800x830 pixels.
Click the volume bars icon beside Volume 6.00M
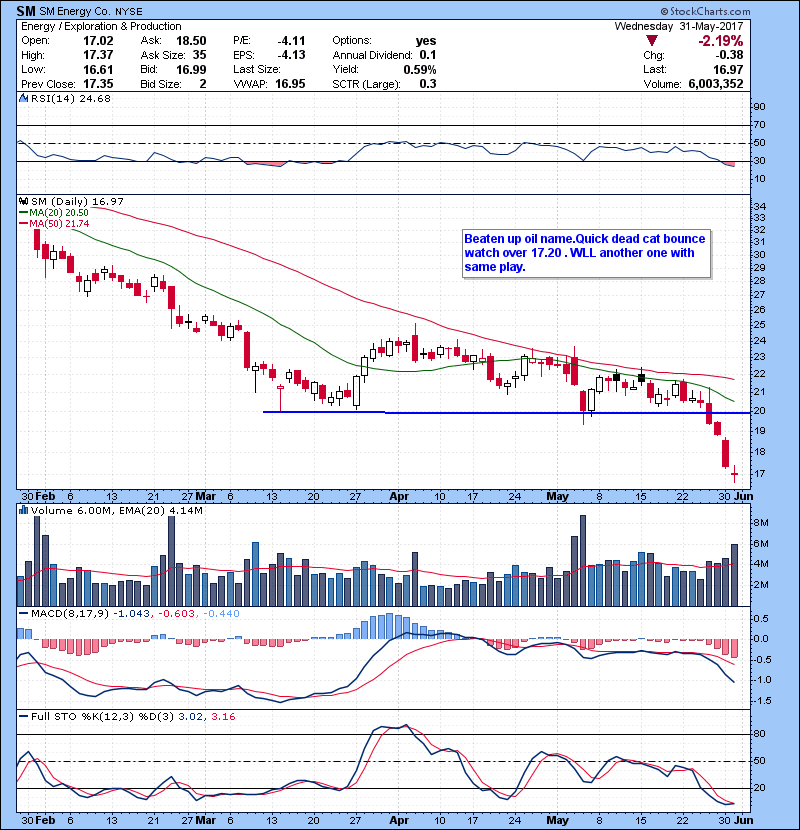pyautogui.click(x=24, y=510)
